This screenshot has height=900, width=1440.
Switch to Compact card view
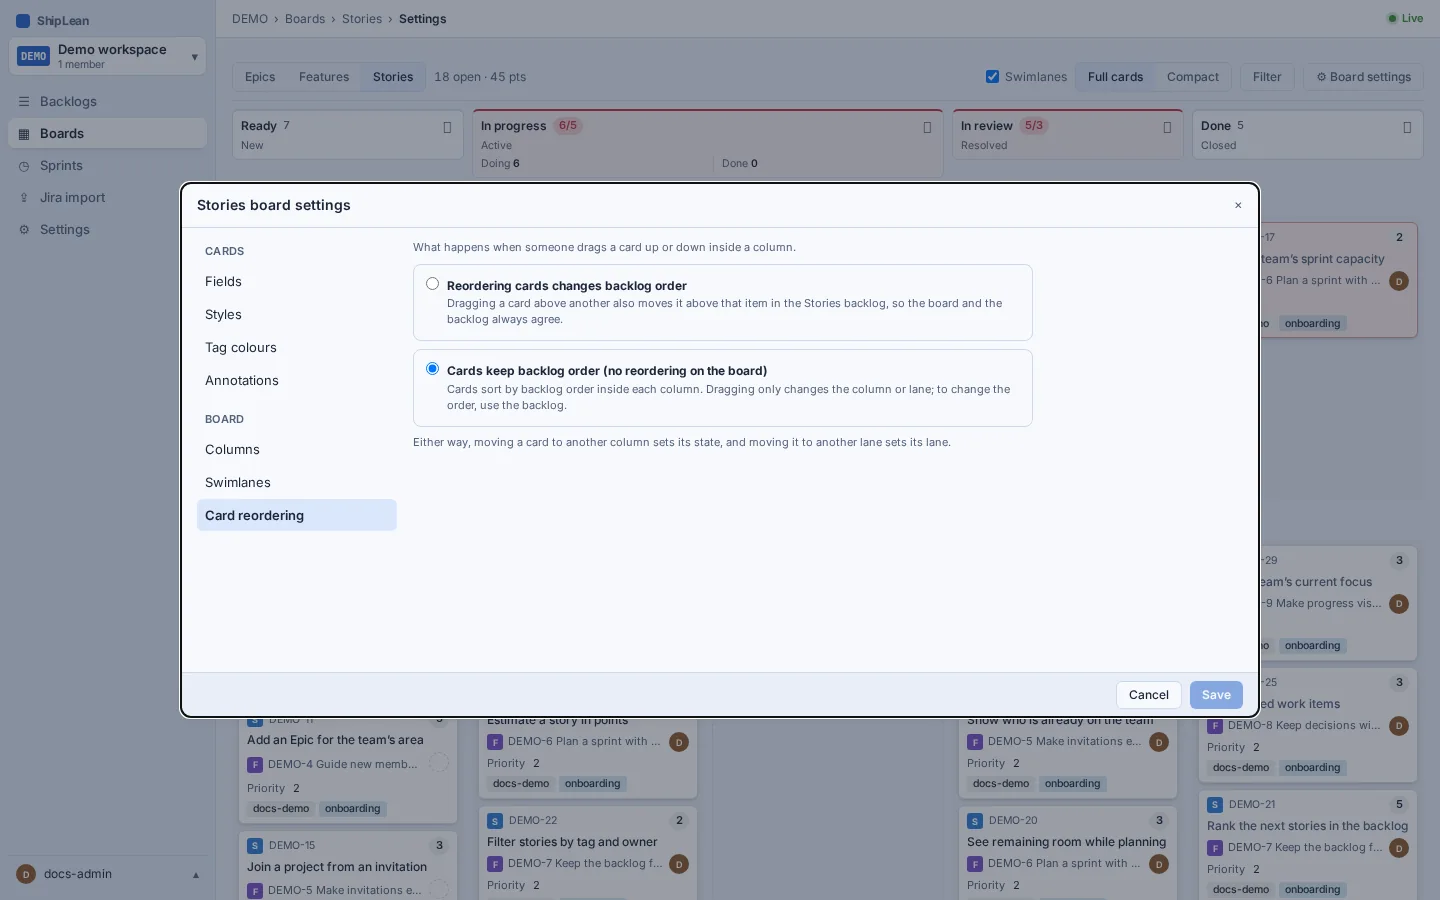[x=1193, y=77]
